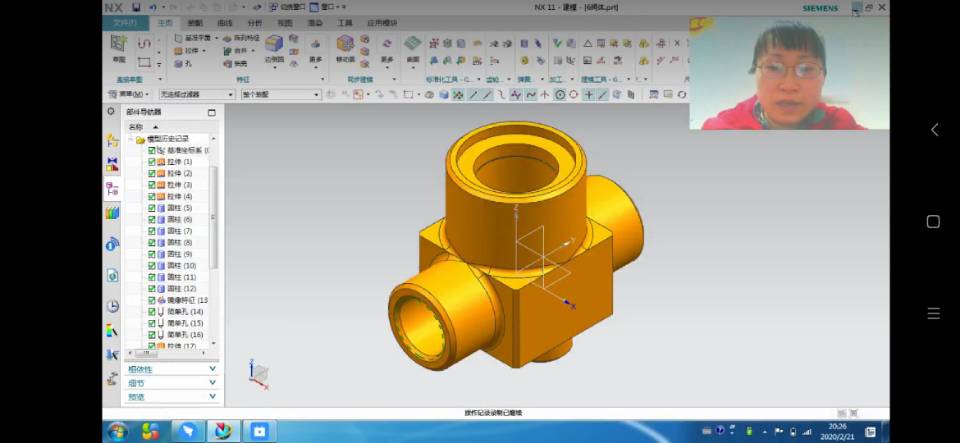
Task: Click the Save icon in title bar
Action: coord(136,7)
